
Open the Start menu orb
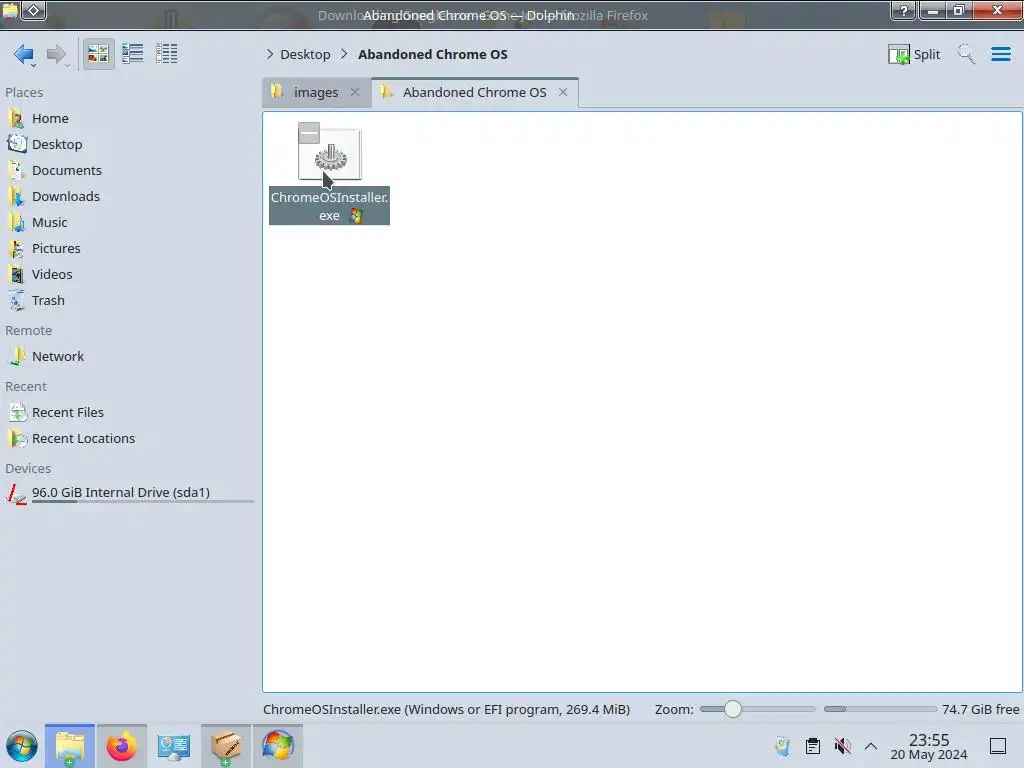(x=22, y=746)
